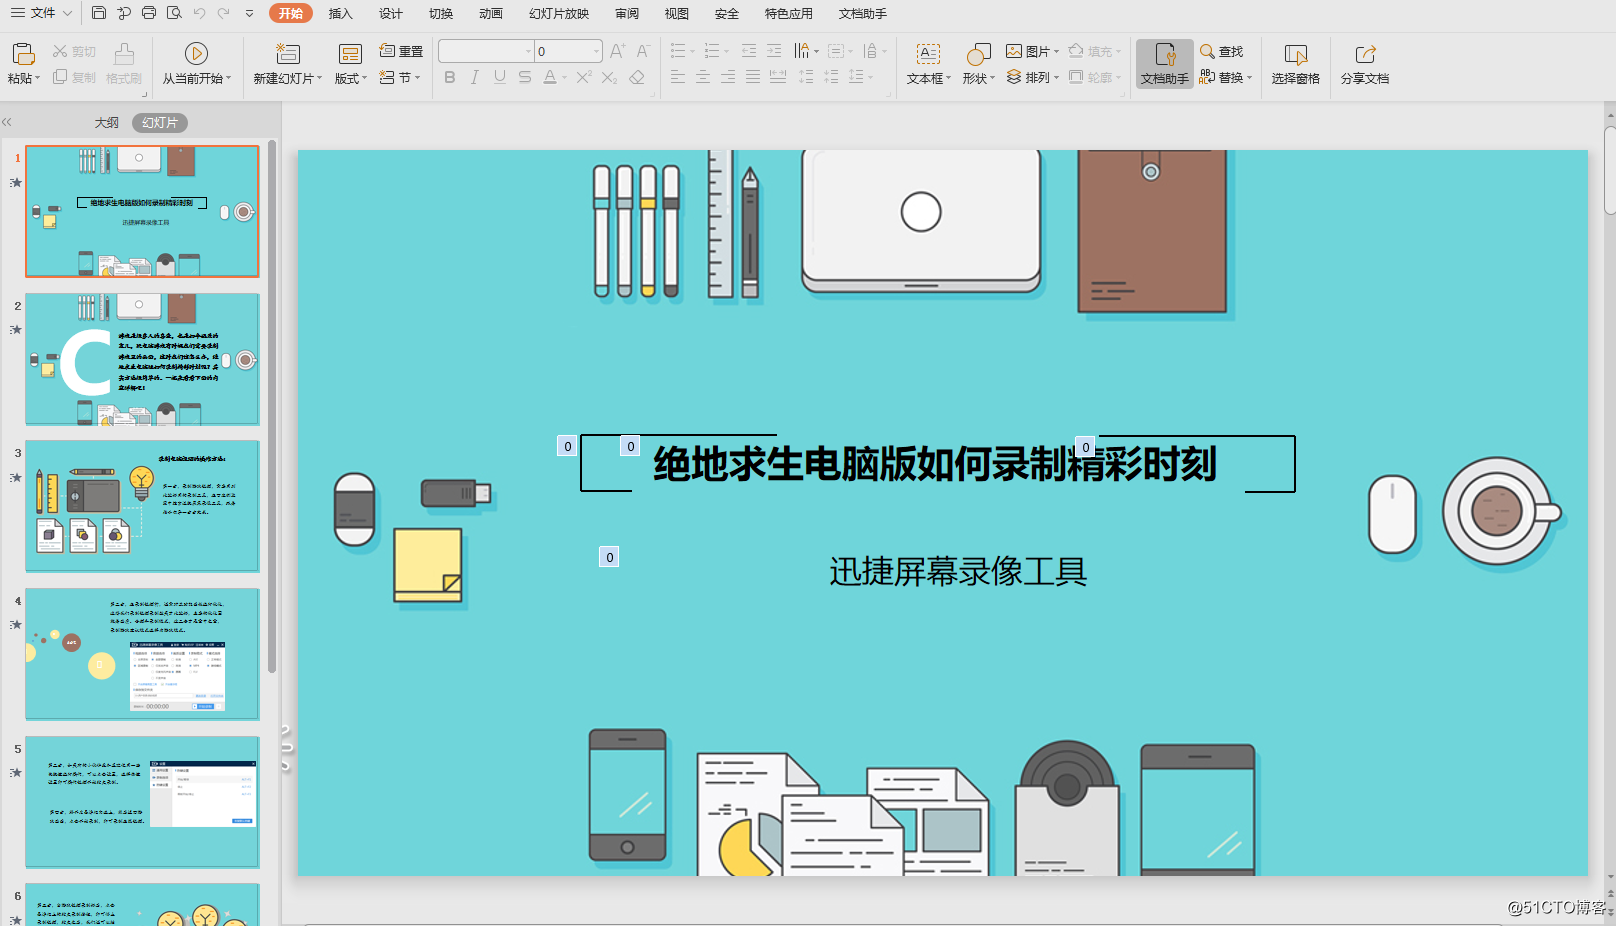Select slide 5 thumbnail

(x=142, y=802)
